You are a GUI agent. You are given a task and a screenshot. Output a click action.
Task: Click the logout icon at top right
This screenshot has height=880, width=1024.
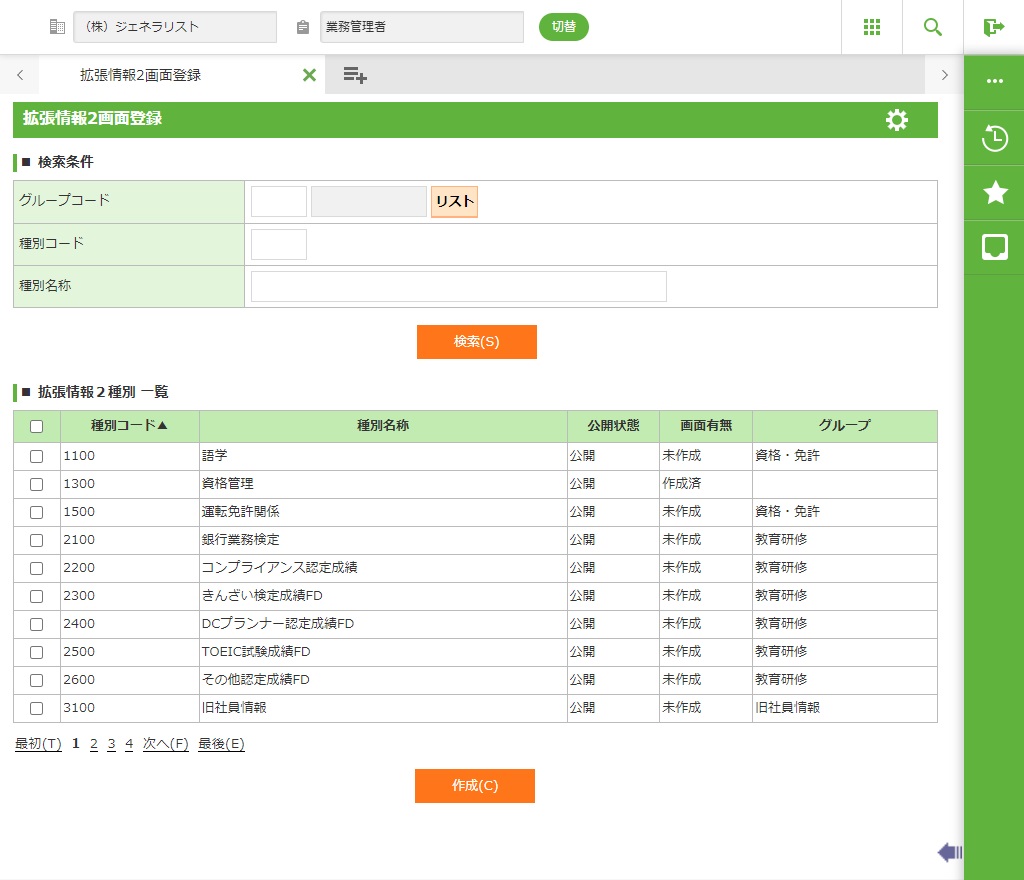[993, 27]
